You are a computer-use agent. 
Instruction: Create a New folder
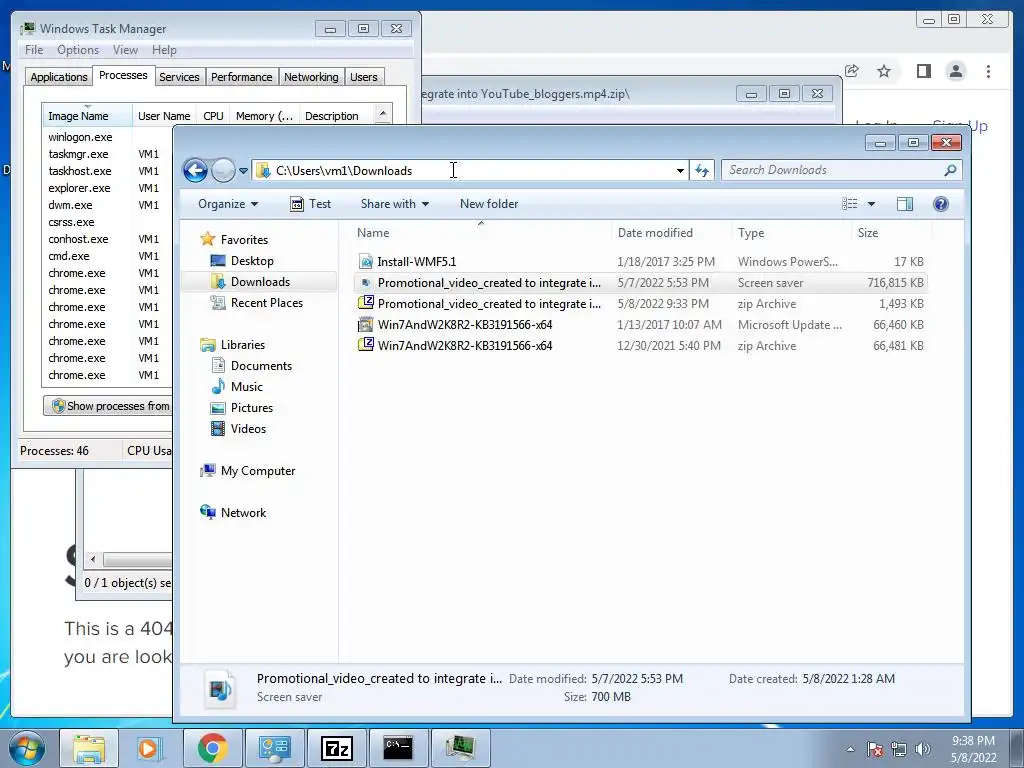point(488,204)
